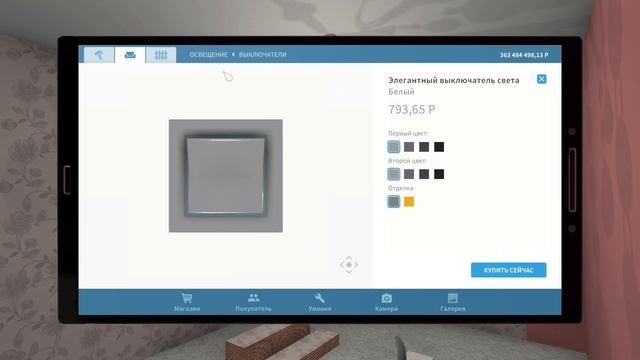This screenshot has width=640, height=360.
Task: Choose medium gray swatch under Первый цвет
Action: click(409, 147)
